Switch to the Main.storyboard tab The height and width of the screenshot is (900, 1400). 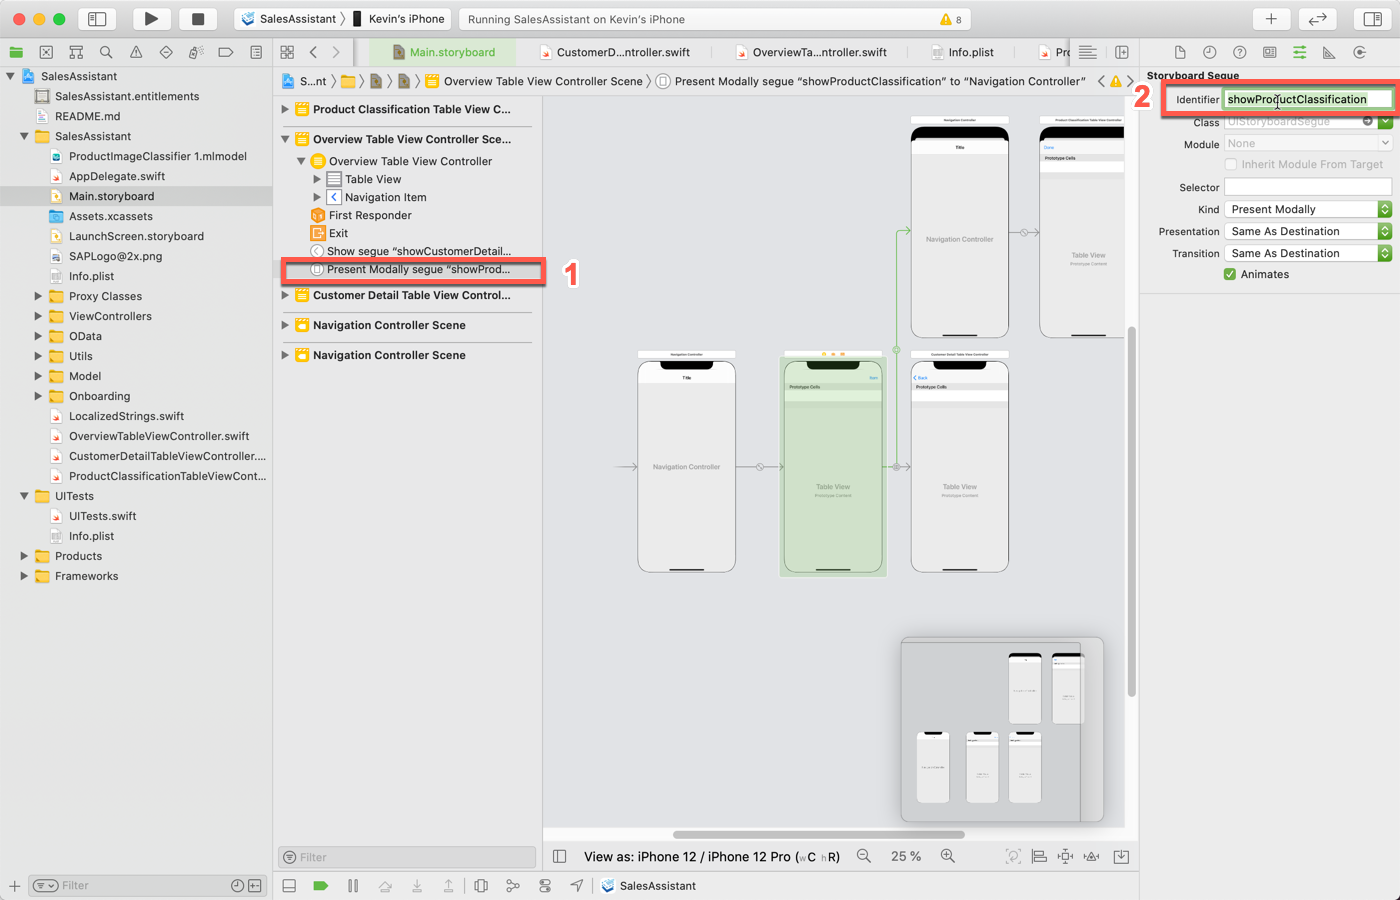443,52
